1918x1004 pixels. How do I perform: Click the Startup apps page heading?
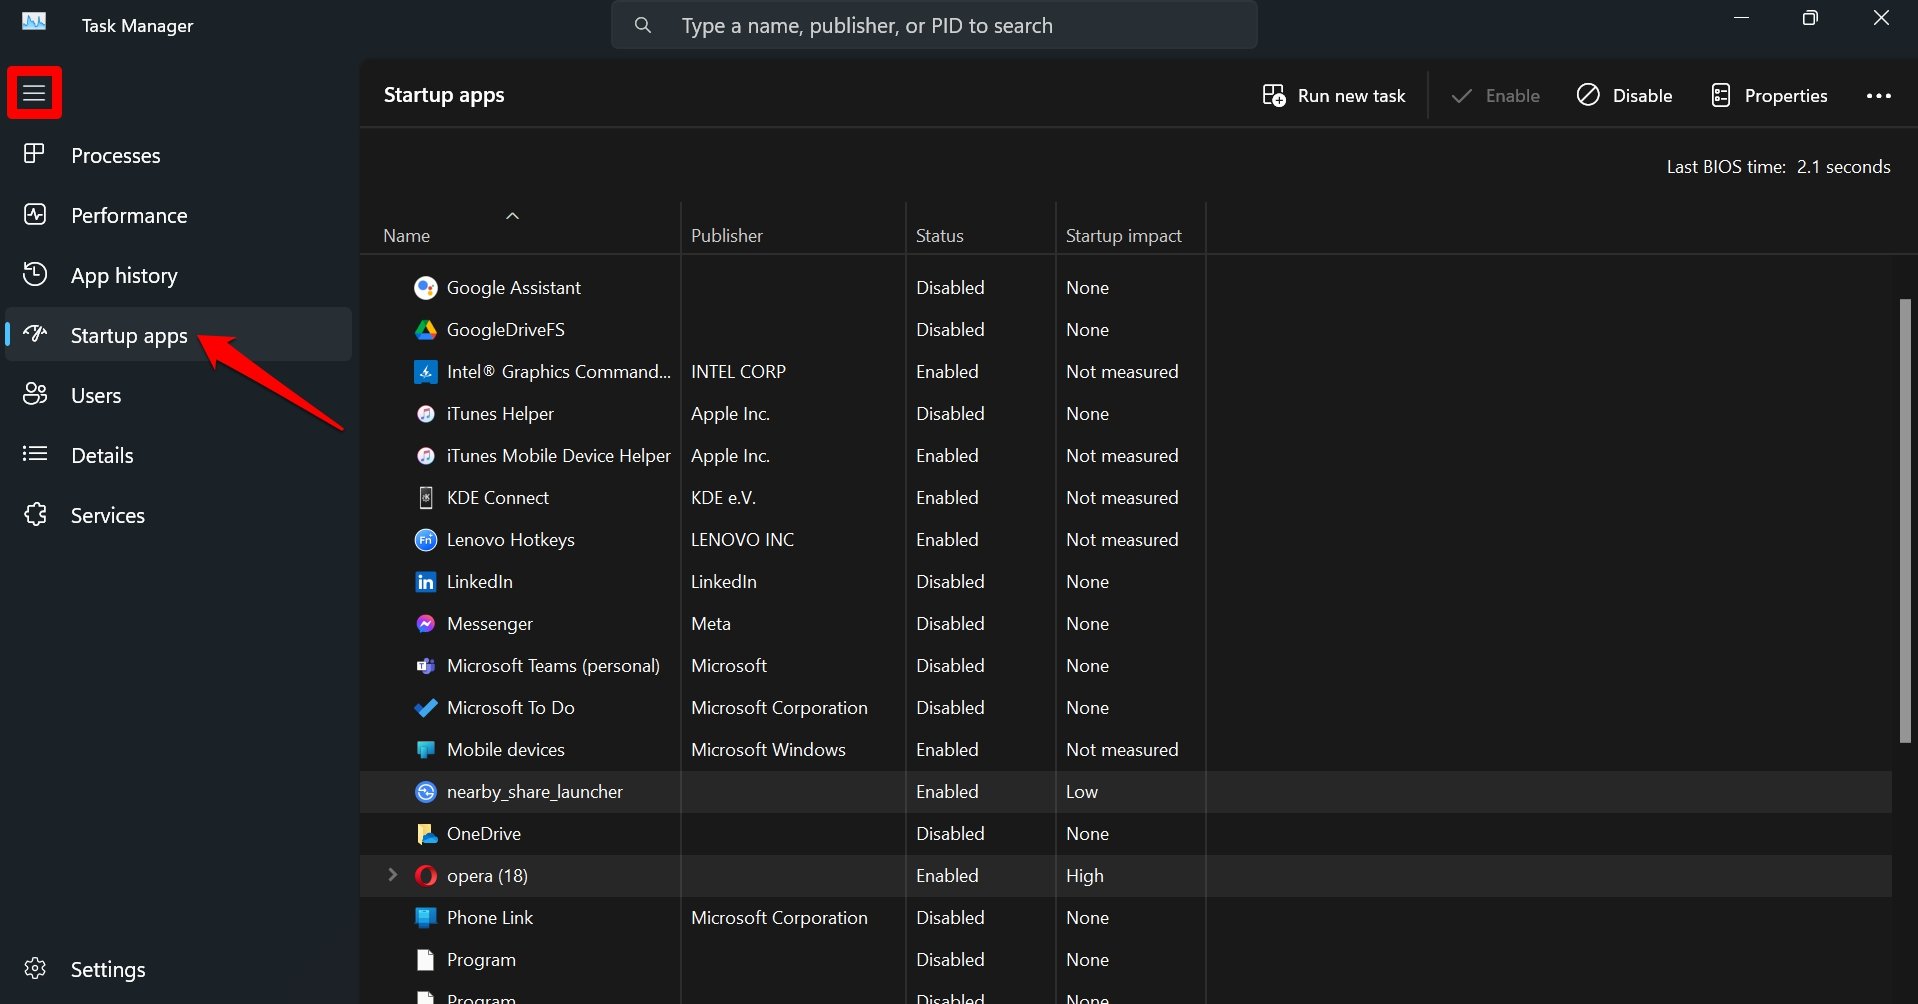point(444,95)
